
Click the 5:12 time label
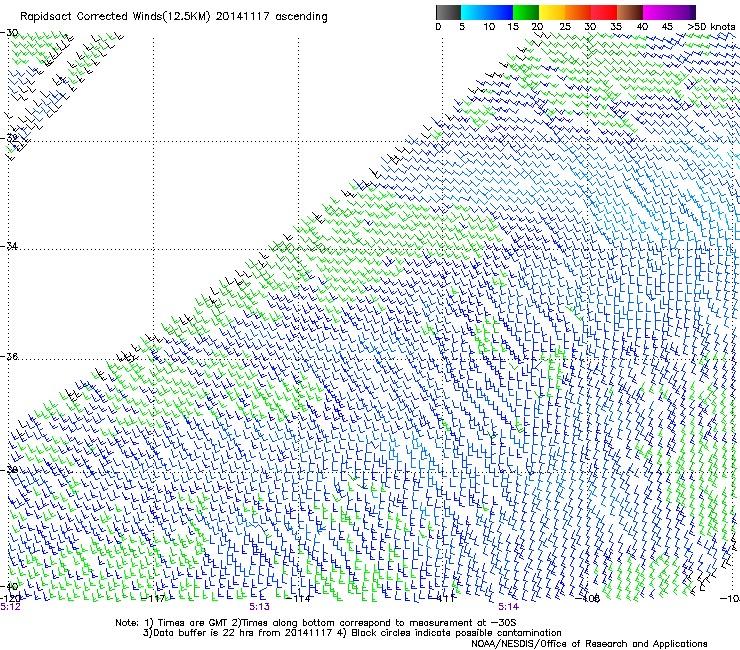[10, 607]
